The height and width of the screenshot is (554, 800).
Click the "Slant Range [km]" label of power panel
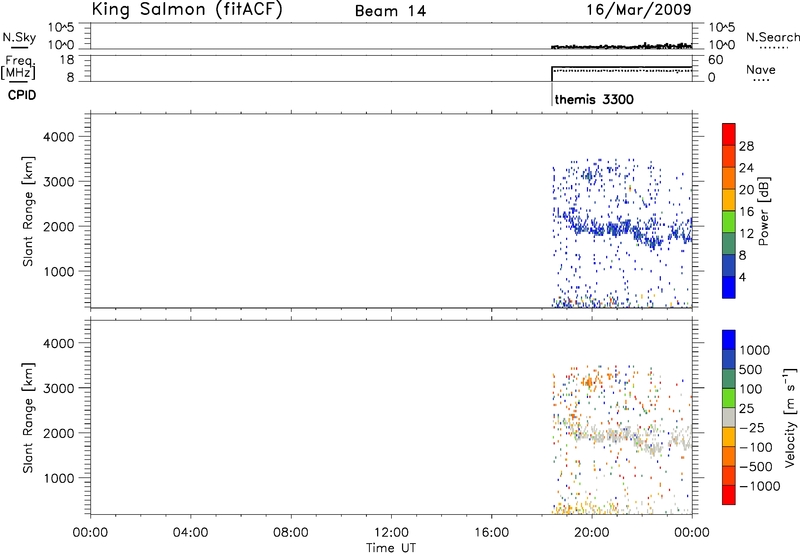point(28,211)
